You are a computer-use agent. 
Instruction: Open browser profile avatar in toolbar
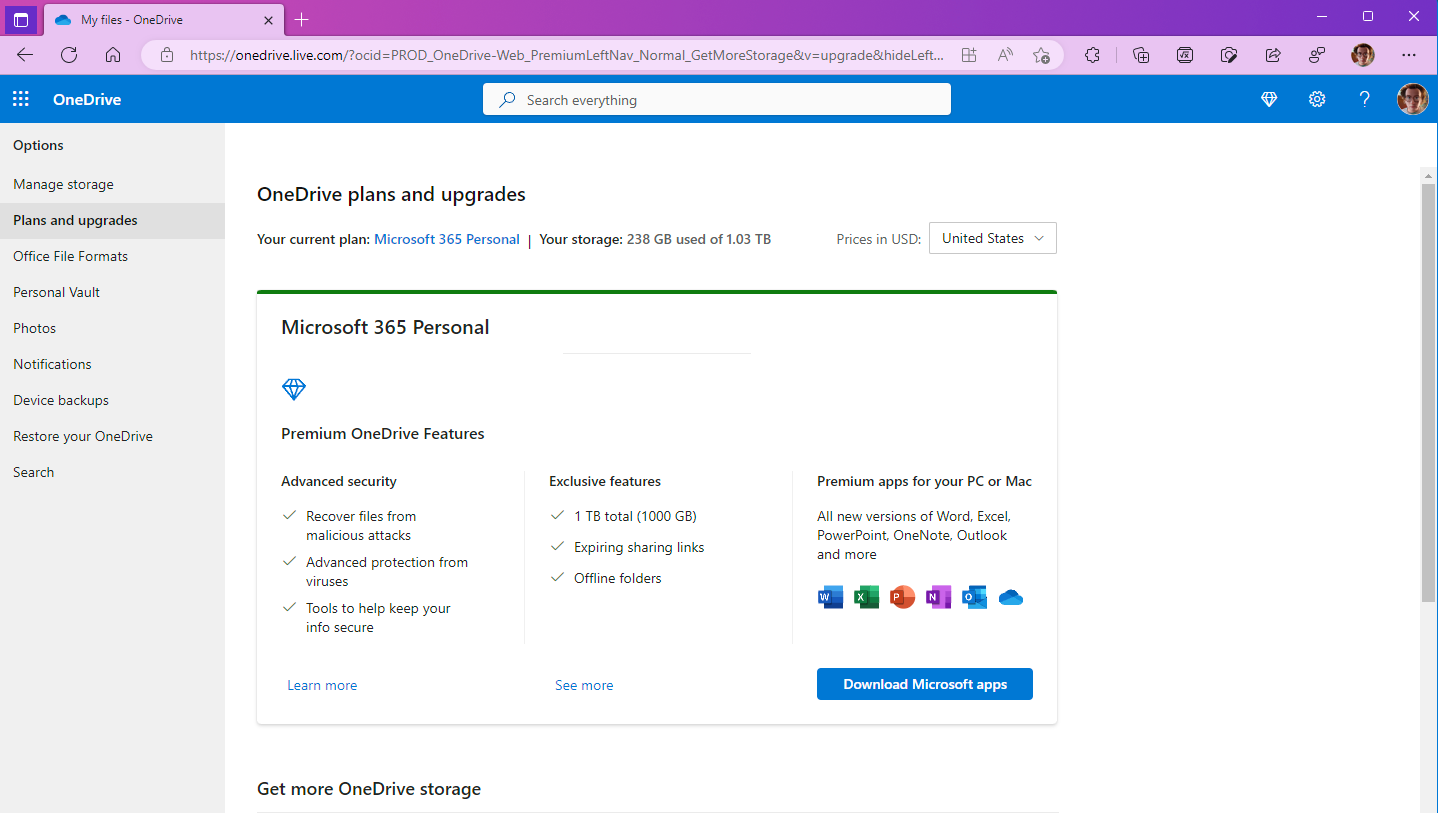tap(1363, 55)
